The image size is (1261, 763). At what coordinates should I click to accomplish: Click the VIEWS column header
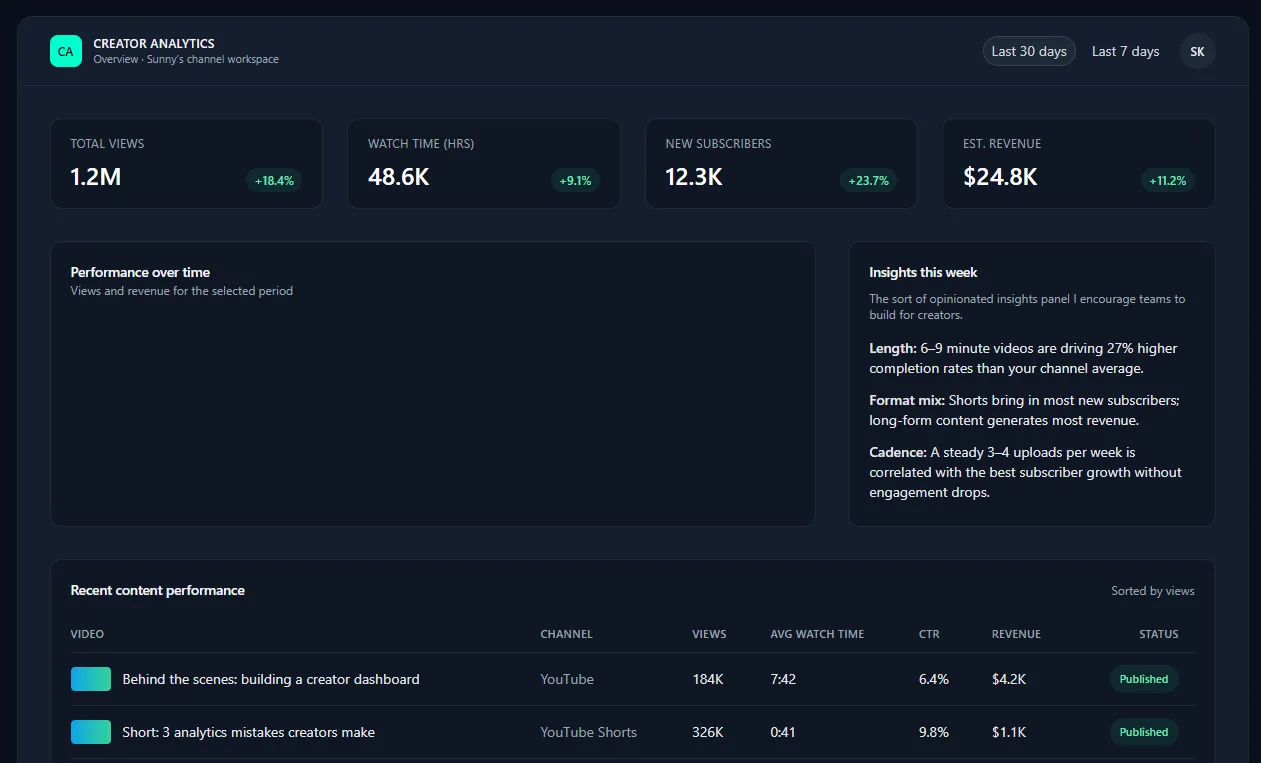pos(709,634)
